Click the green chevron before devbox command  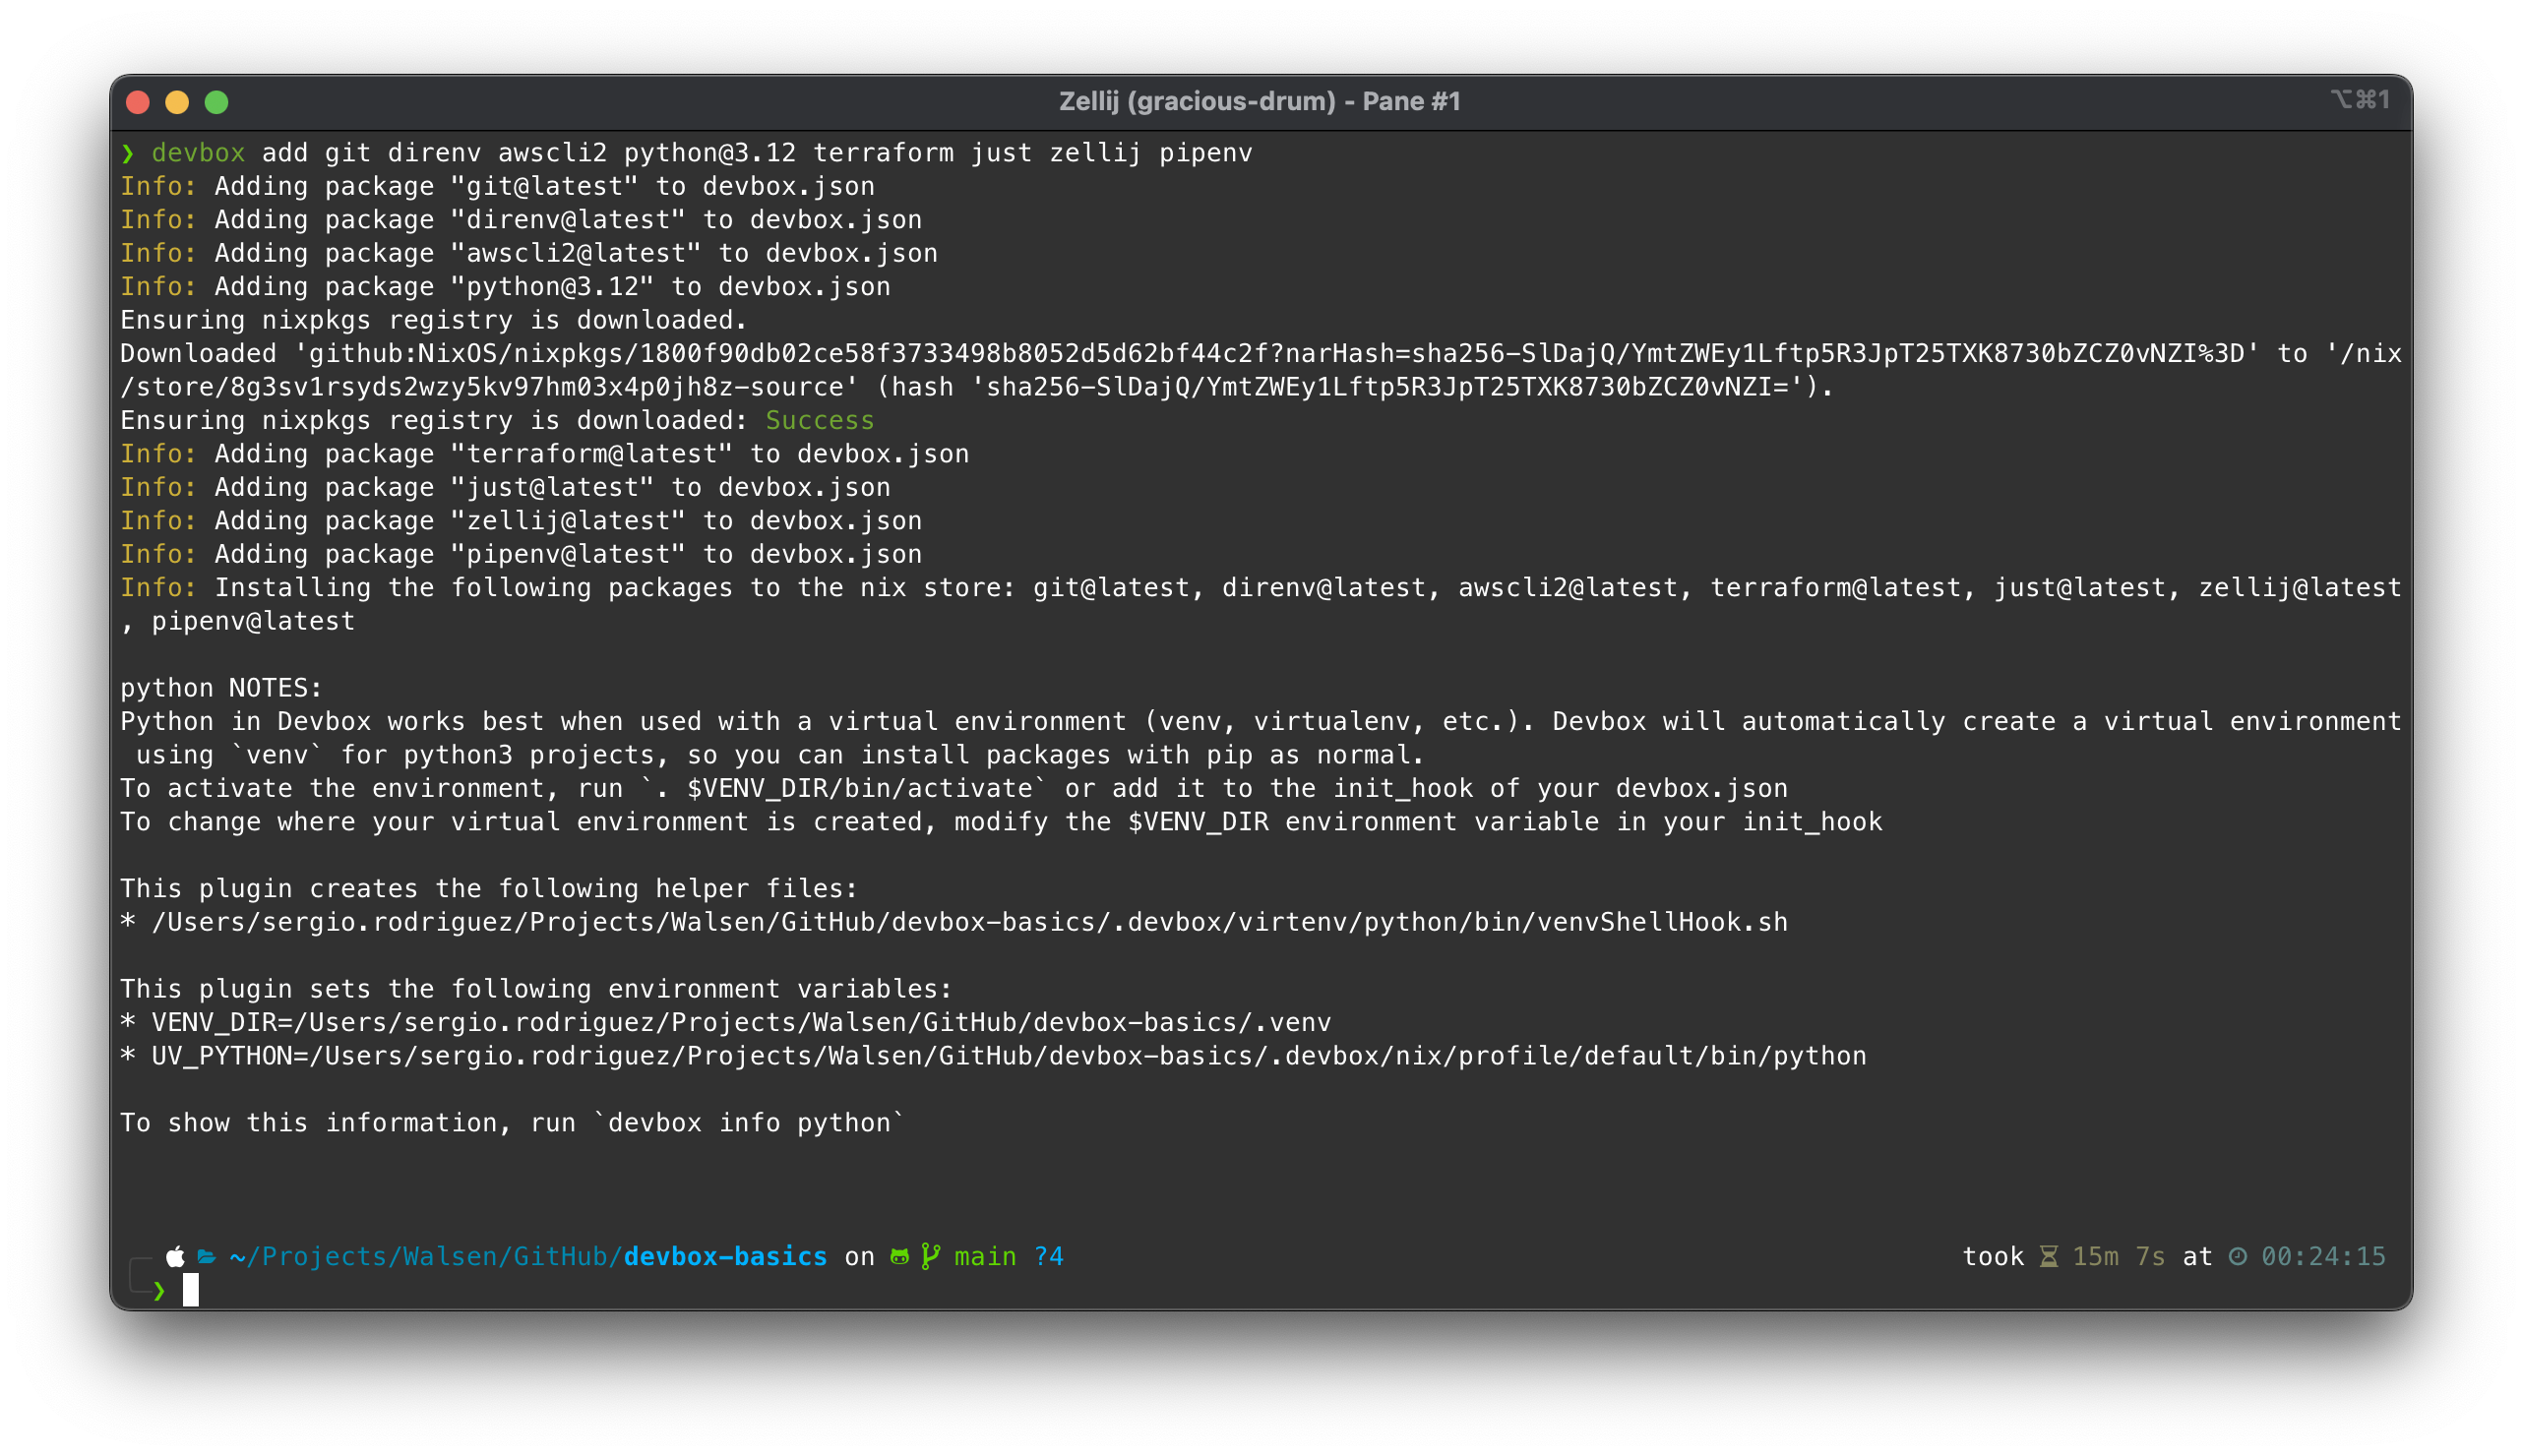point(127,153)
